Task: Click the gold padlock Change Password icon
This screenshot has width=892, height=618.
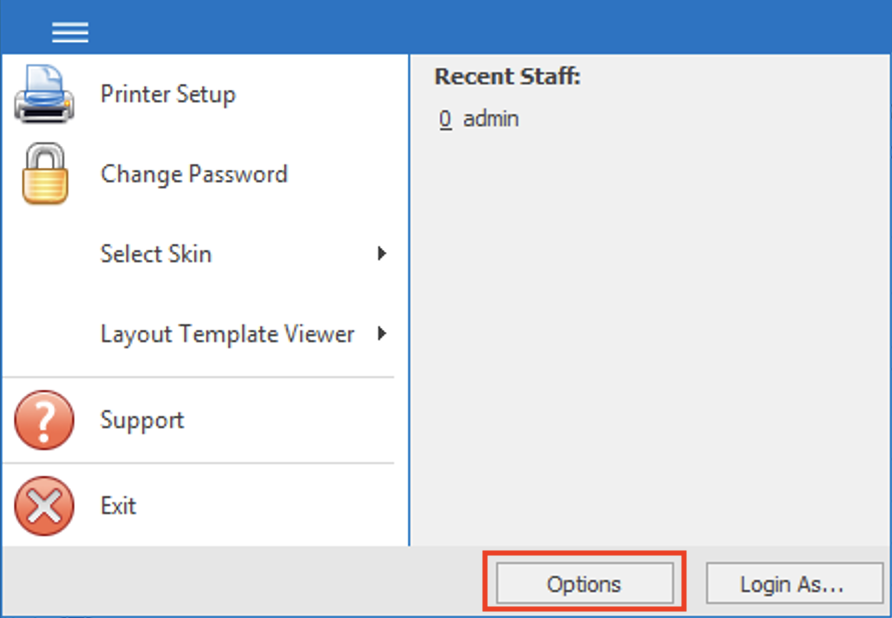Action: 42,172
